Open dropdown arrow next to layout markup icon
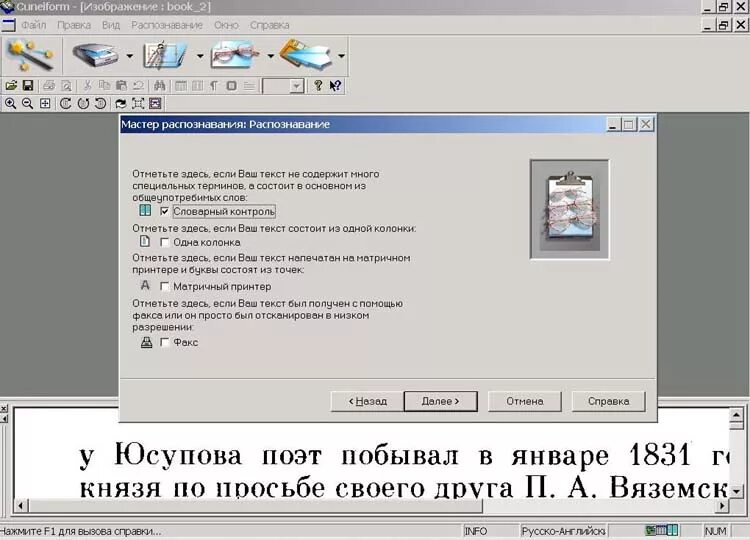The image size is (750, 540). [200, 56]
